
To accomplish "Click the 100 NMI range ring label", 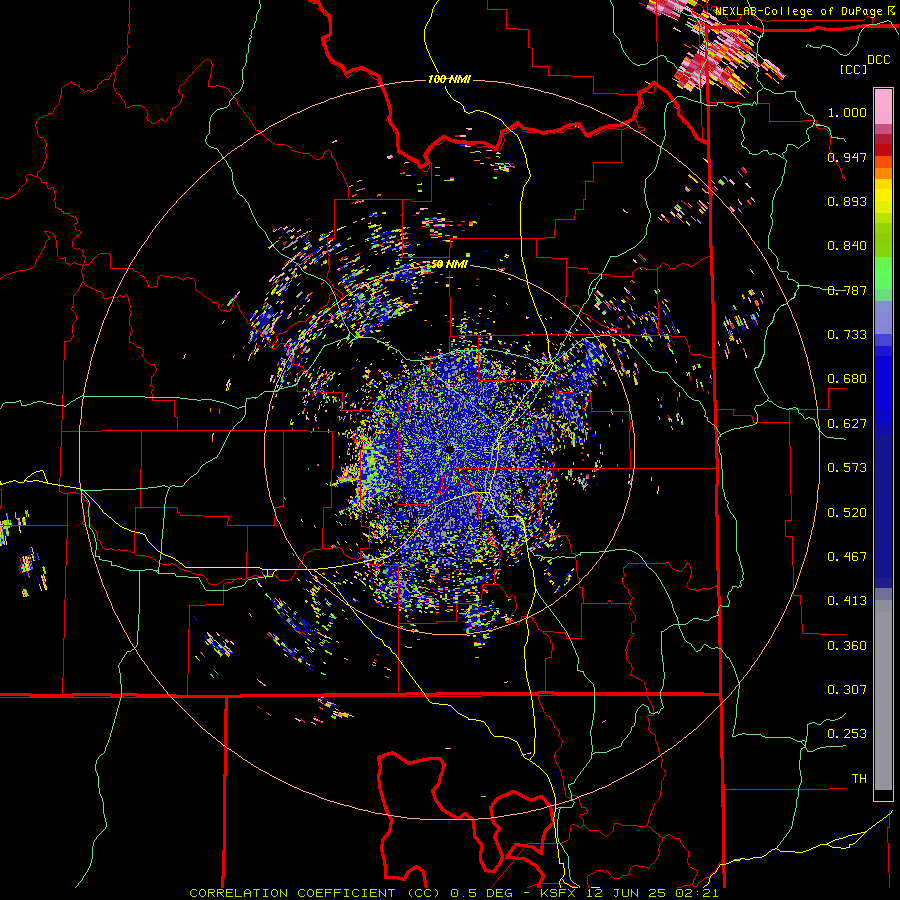I will coord(449,79).
